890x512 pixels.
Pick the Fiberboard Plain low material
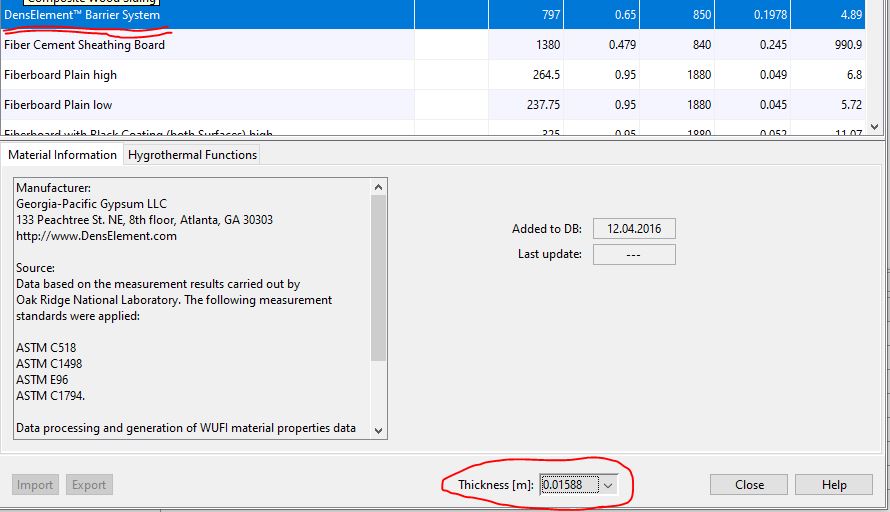point(58,105)
